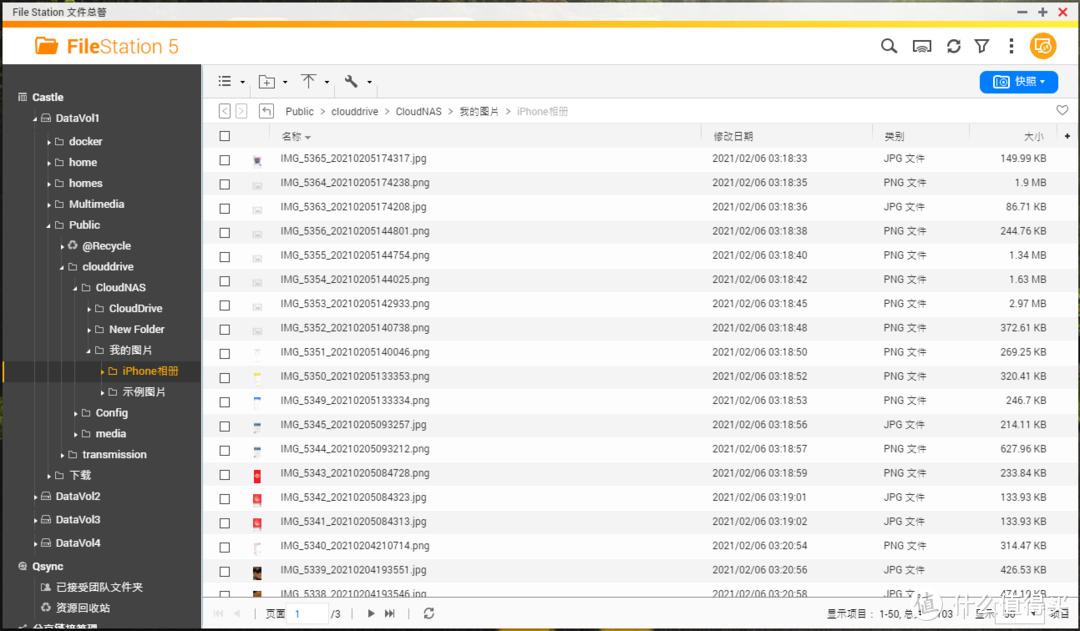This screenshot has height=631, width=1080.
Task: Jump to the last page with the skip-forward control
Action: click(389, 613)
